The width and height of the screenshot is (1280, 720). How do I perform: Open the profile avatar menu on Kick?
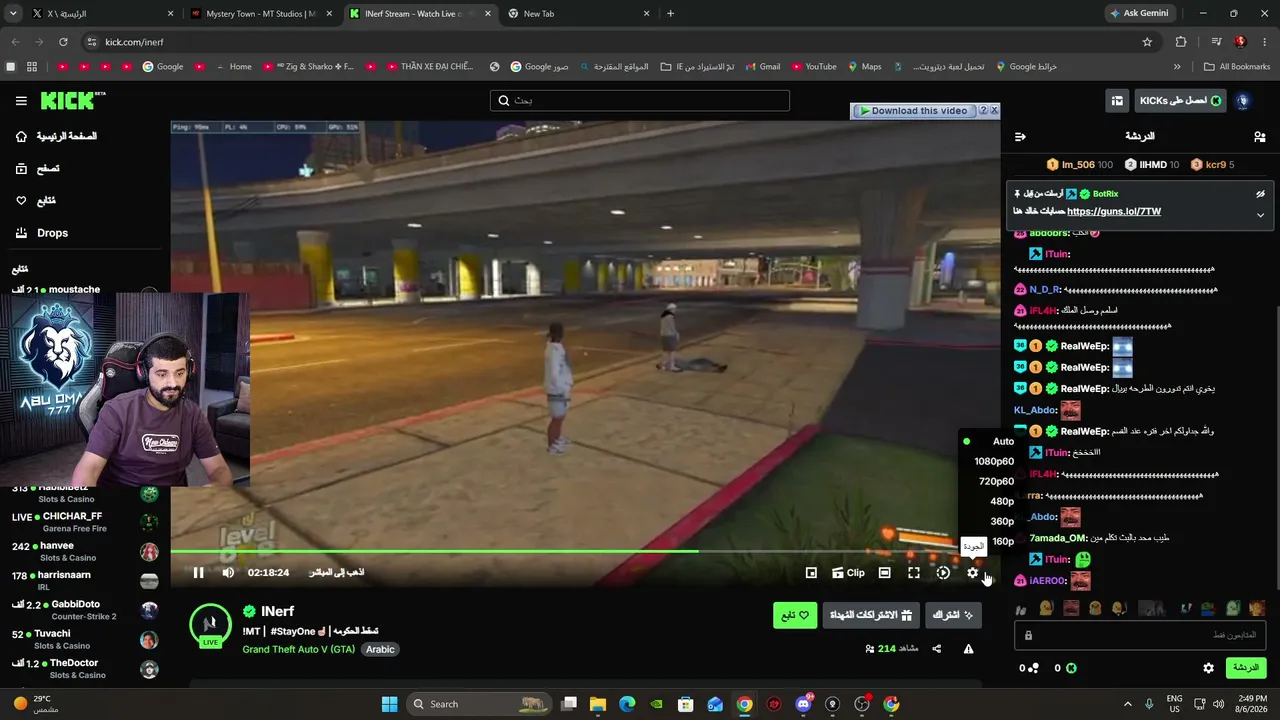(x=1243, y=101)
